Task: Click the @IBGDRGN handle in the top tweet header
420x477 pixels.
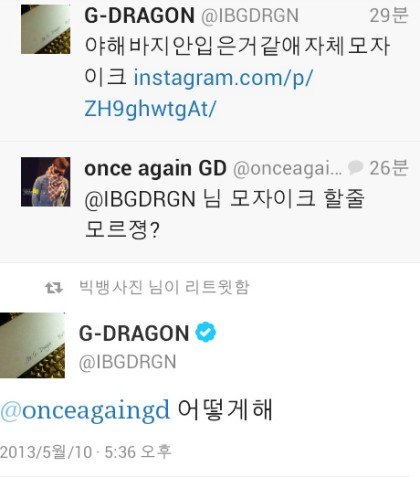Action: click(250, 16)
